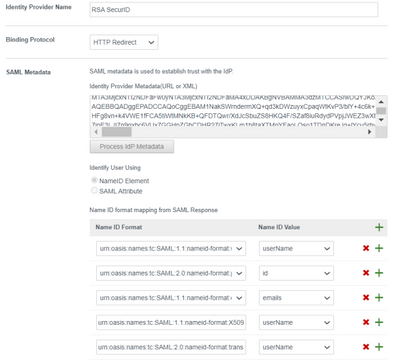The height and width of the screenshot is (360, 400).
Task: Click the Identity Provider Name field
Action: tap(234, 10)
